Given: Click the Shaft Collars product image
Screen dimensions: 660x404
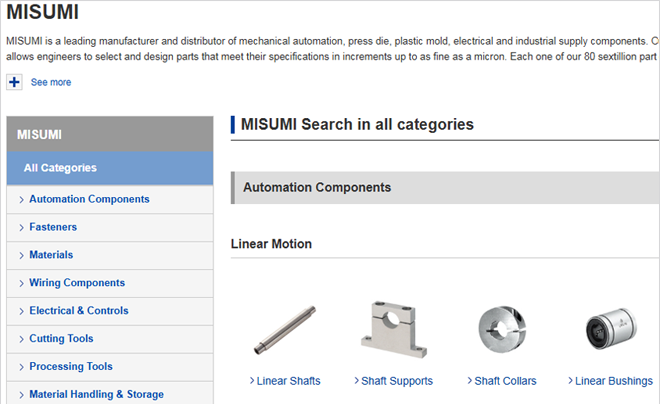Looking at the screenshot, I should coord(504,330).
